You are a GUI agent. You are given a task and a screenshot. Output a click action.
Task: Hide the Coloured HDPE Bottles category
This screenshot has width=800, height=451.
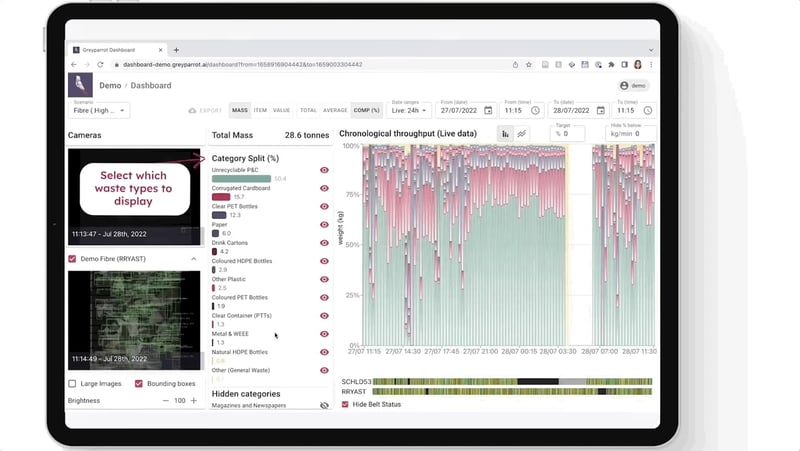point(324,261)
